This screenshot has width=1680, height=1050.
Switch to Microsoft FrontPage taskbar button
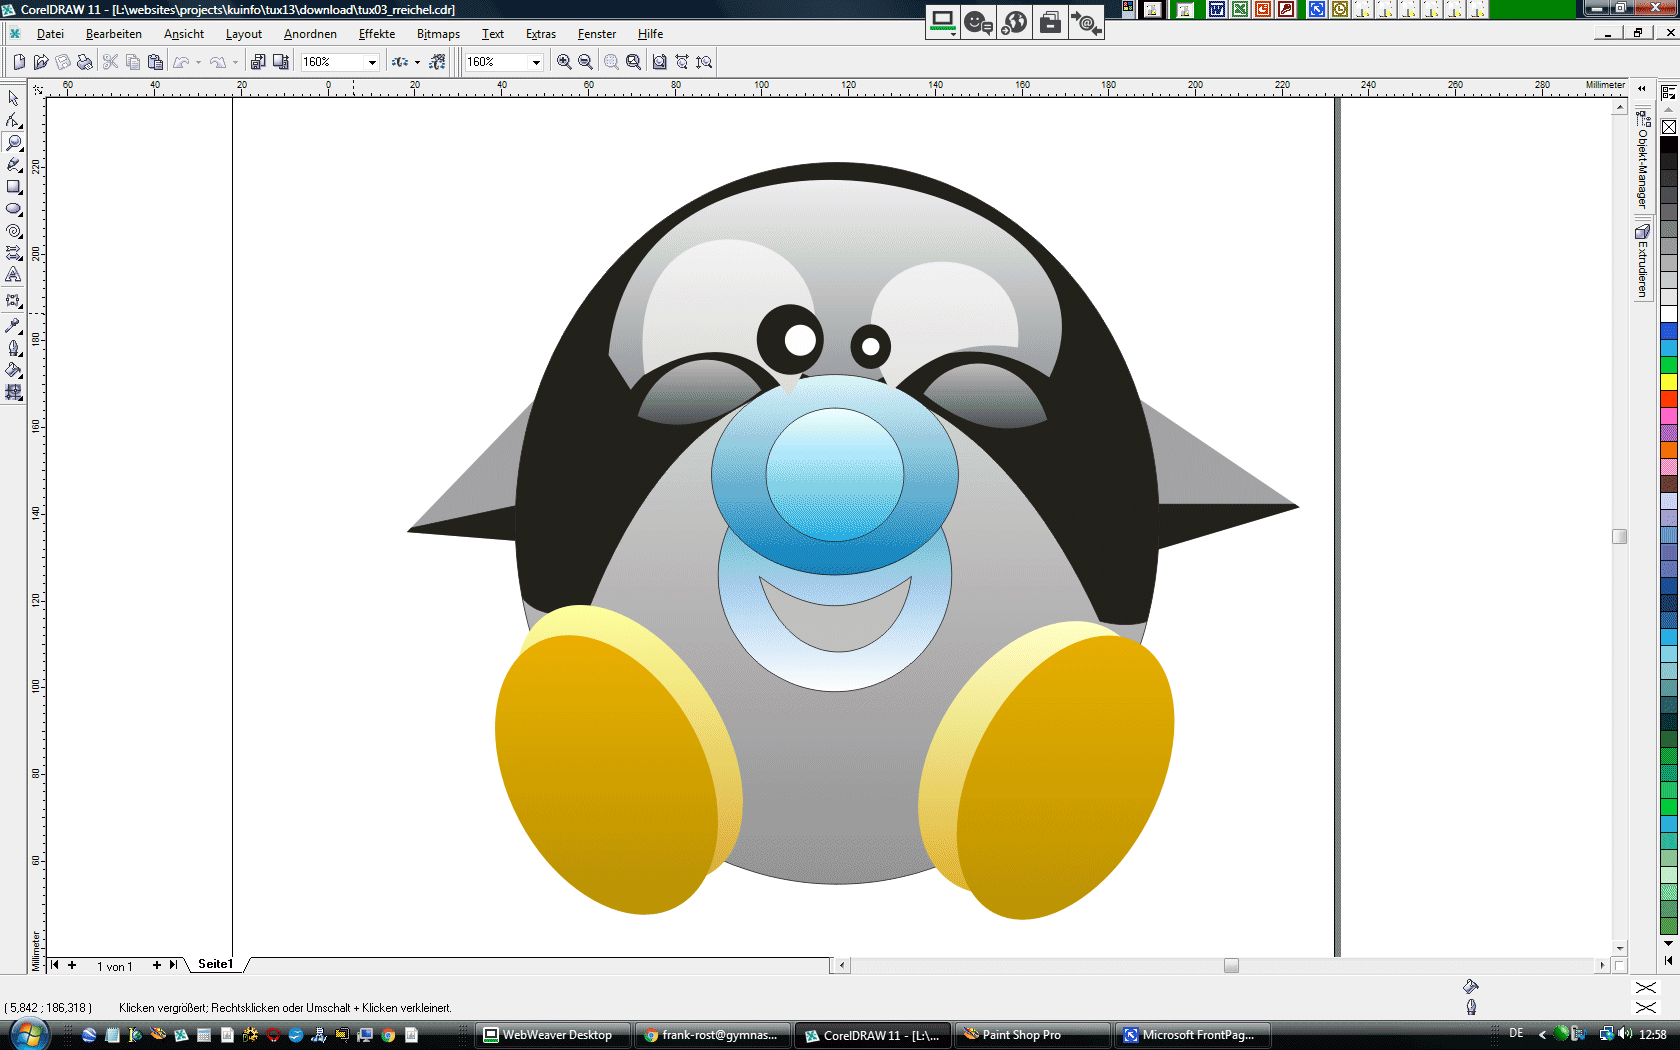(1193, 1035)
